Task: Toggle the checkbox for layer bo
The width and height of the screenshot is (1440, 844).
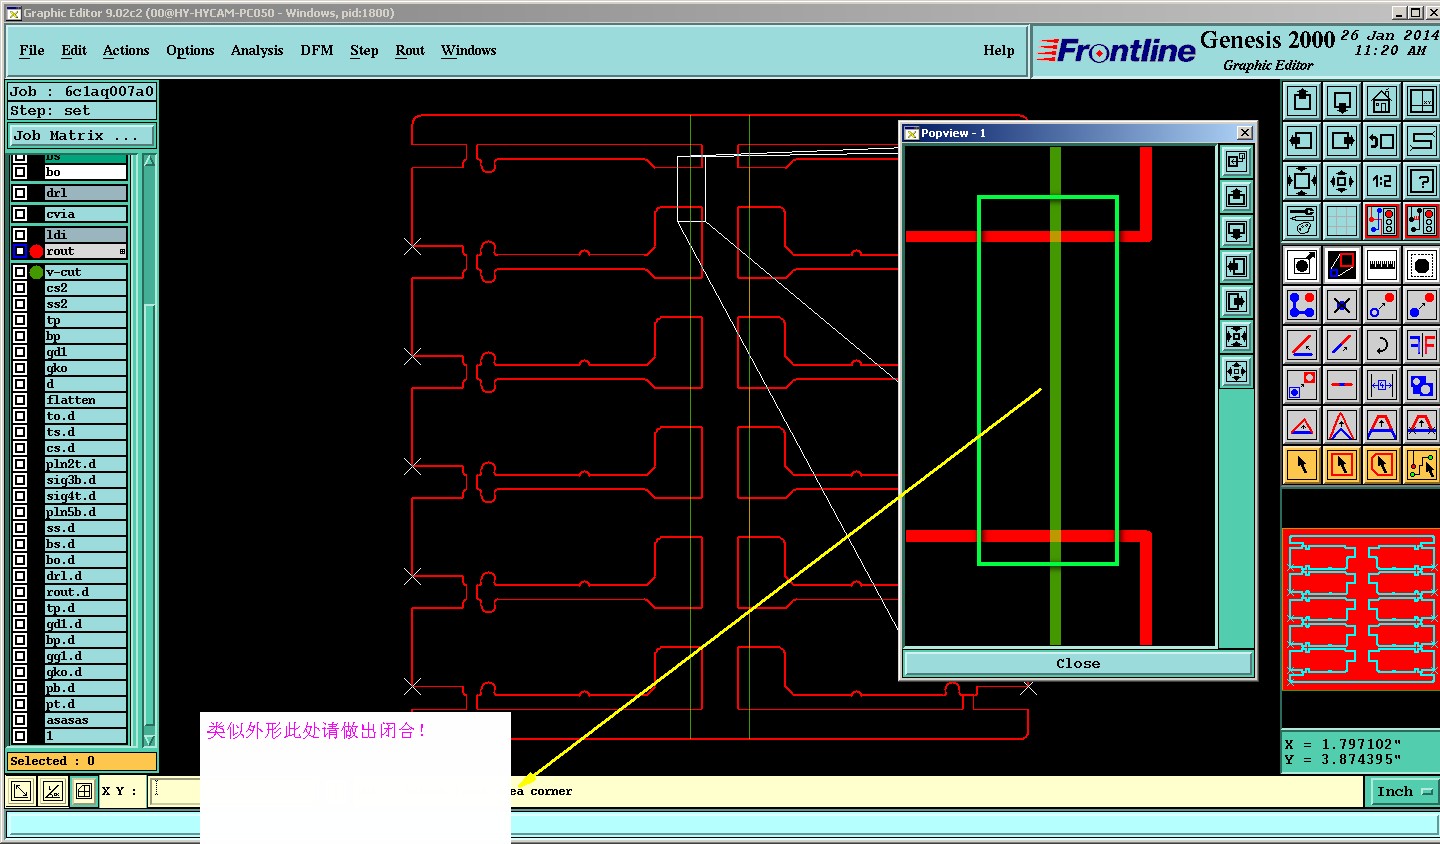Action: point(20,172)
